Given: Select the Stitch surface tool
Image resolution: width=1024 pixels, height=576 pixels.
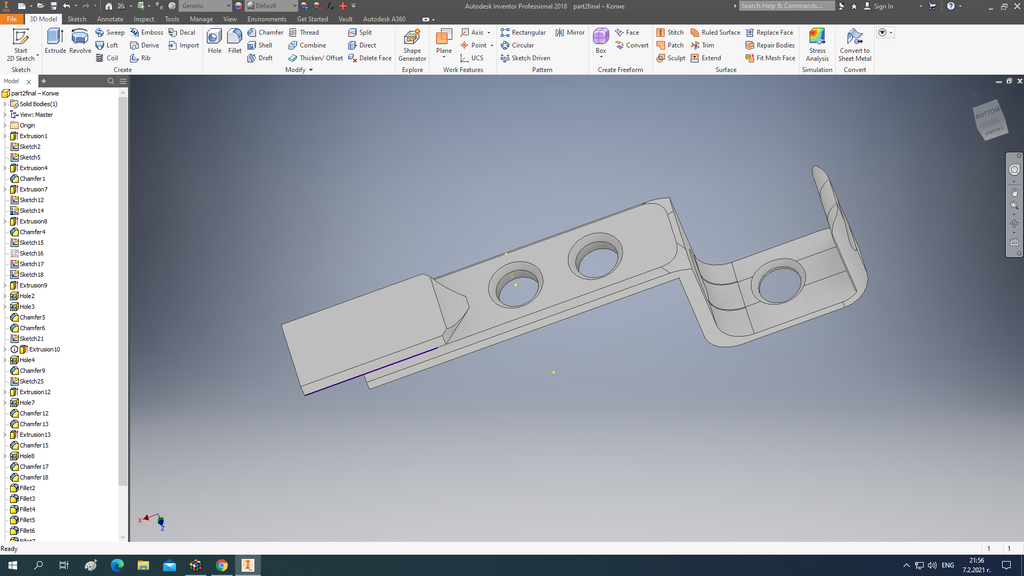Looking at the screenshot, I should [x=670, y=32].
